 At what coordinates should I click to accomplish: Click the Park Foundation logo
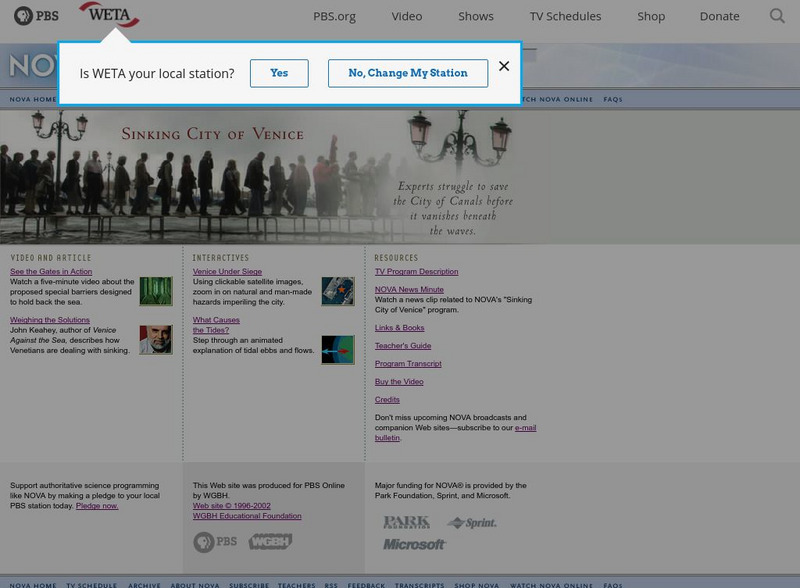click(x=406, y=522)
